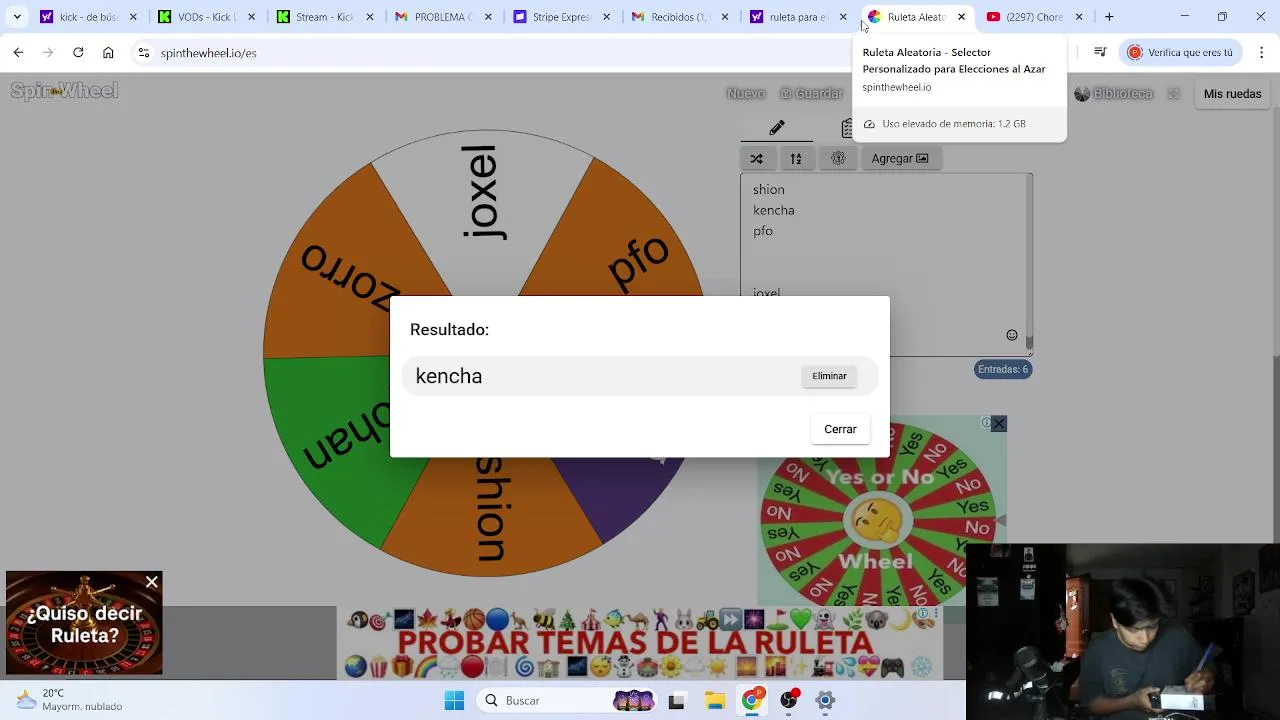
Task: Click the Entradas: 6 badge
Action: pyautogui.click(x=1003, y=369)
